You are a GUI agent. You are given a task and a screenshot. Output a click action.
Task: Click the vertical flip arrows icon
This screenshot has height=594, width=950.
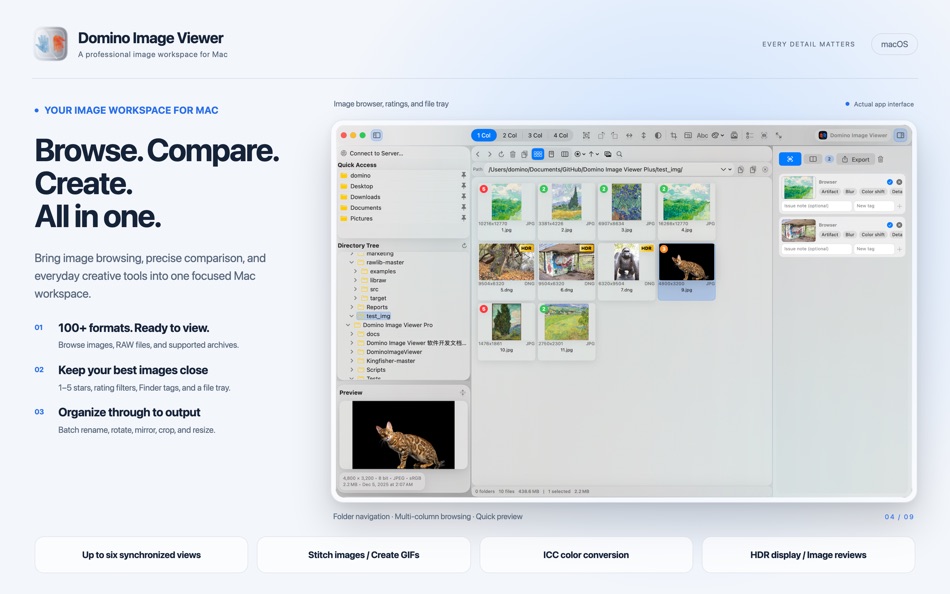[643, 135]
